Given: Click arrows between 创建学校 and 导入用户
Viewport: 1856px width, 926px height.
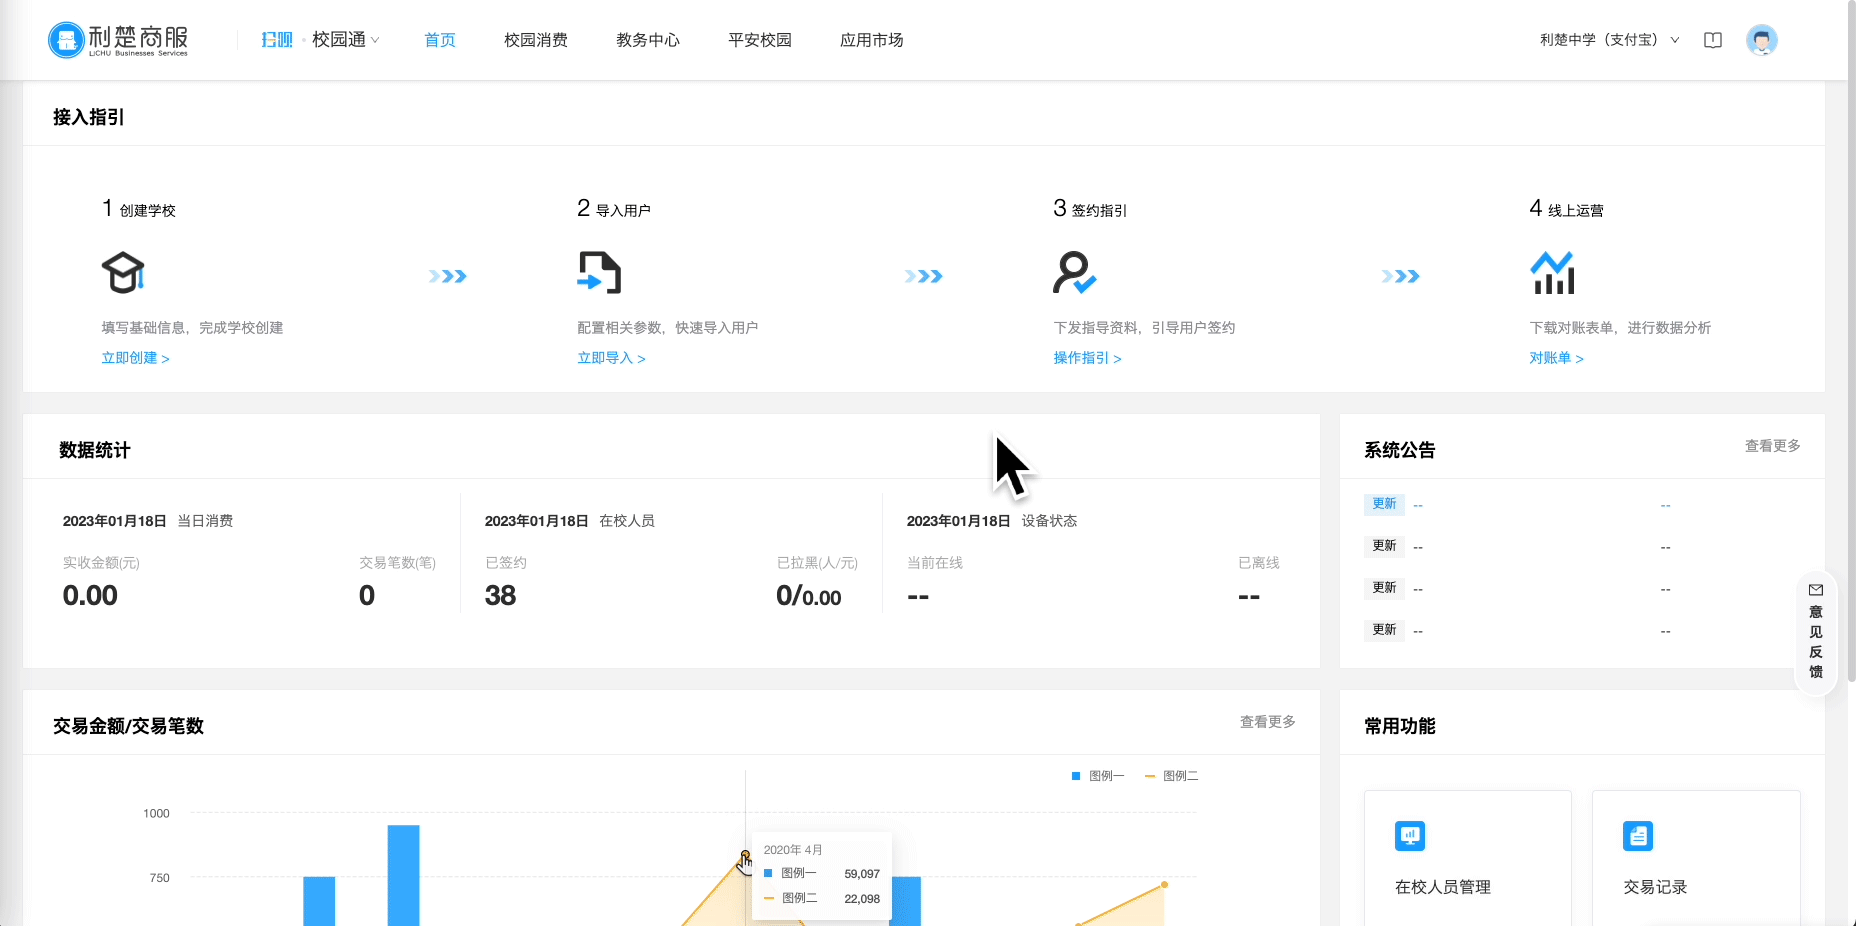Looking at the screenshot, I should (x=447, y=276).
